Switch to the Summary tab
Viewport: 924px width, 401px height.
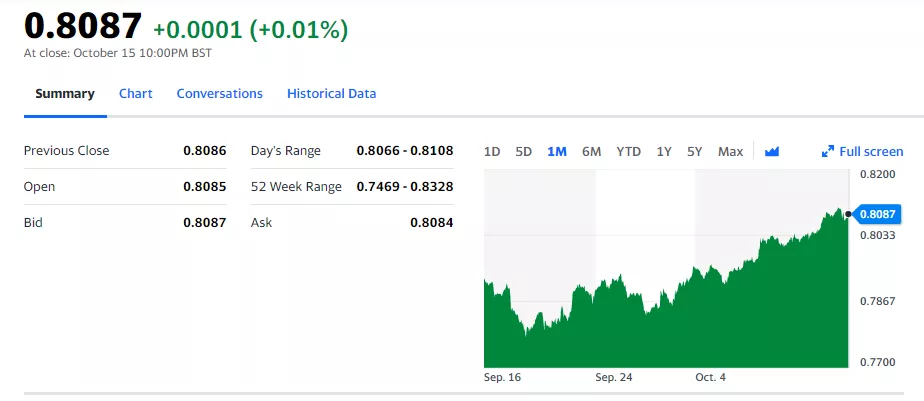pyautogui.click(x=65, y=94)
